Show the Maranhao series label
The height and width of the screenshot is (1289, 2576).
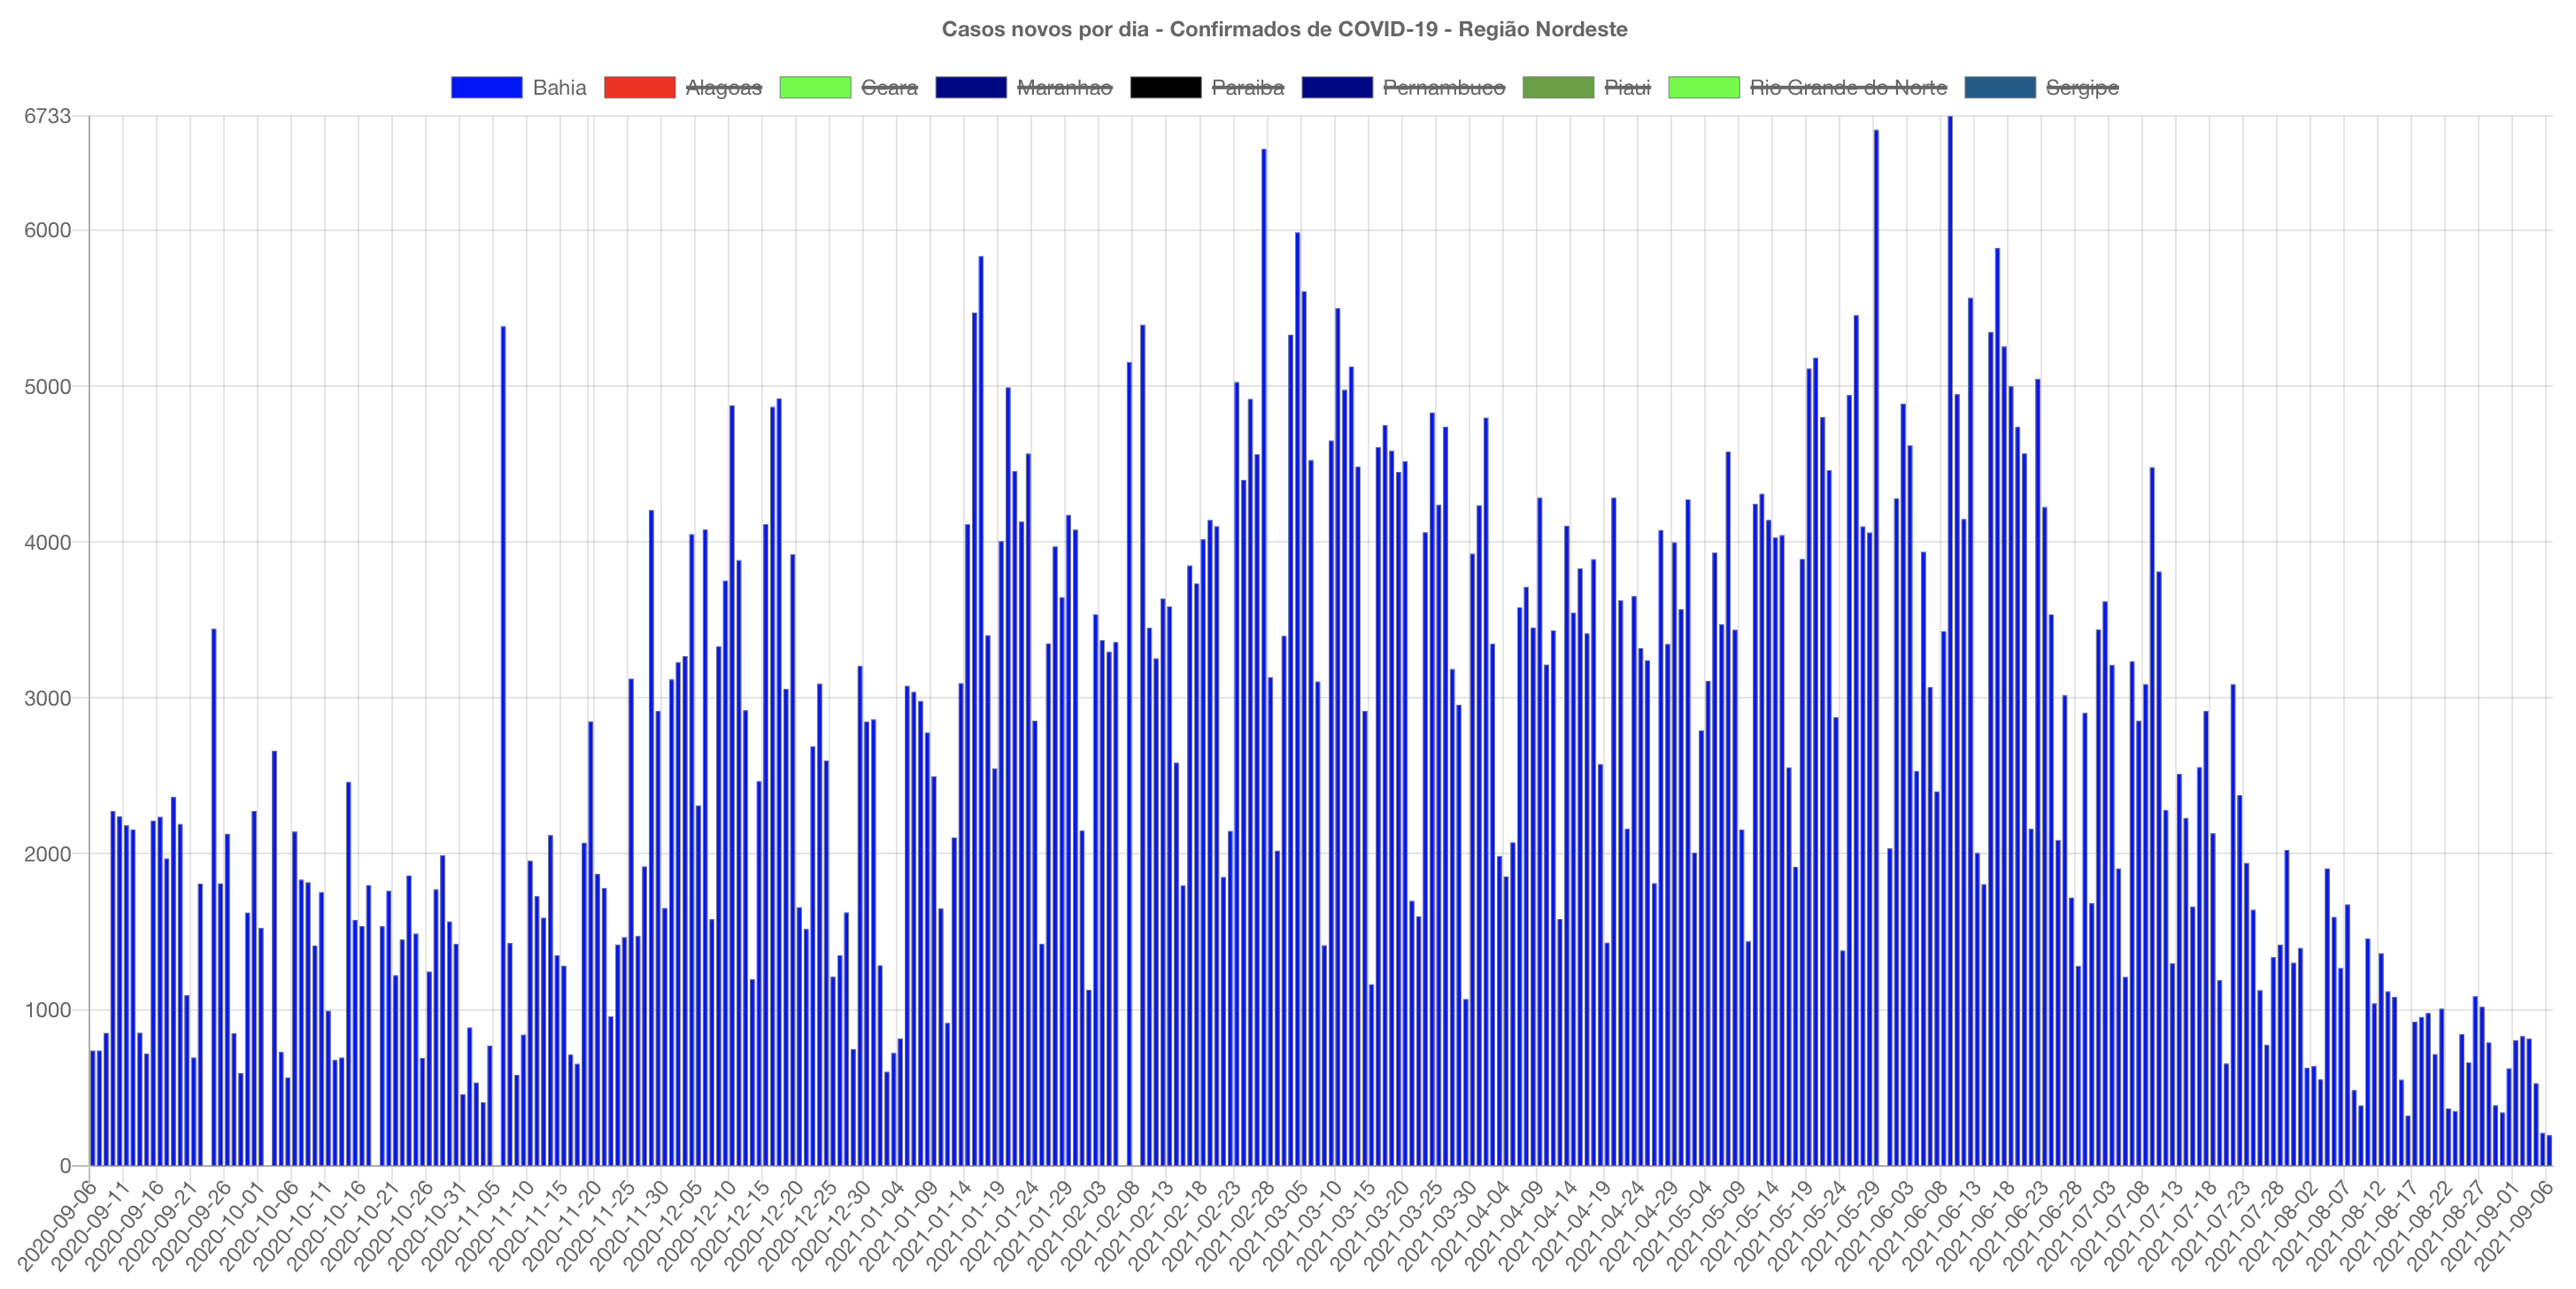(1064, 88)
